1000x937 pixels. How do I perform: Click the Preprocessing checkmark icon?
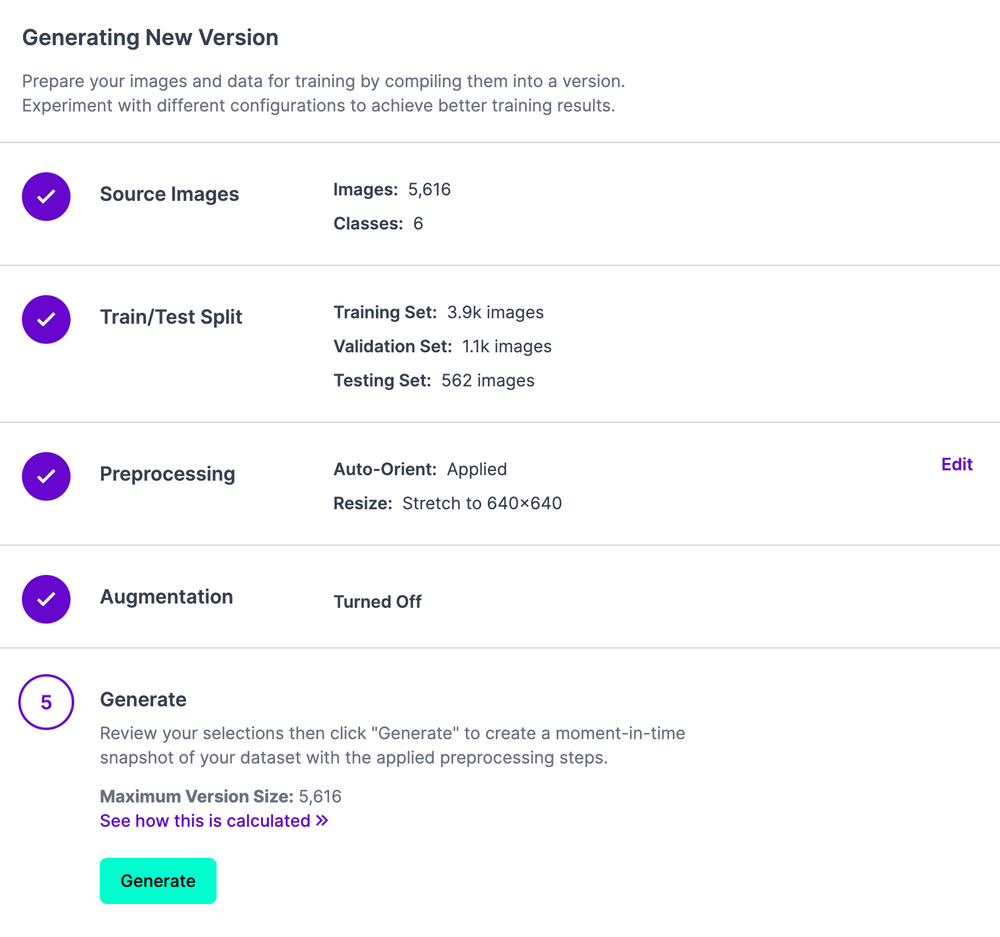coord(46,476)
